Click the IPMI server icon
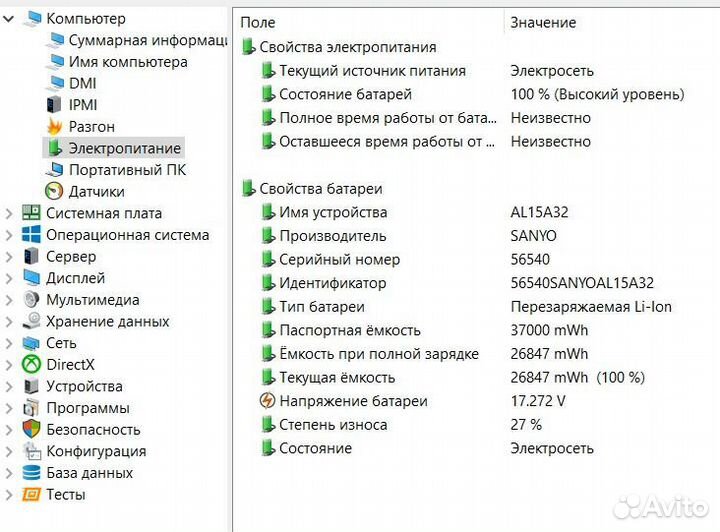The image size is (720, 532). click(x=54, y=105)
